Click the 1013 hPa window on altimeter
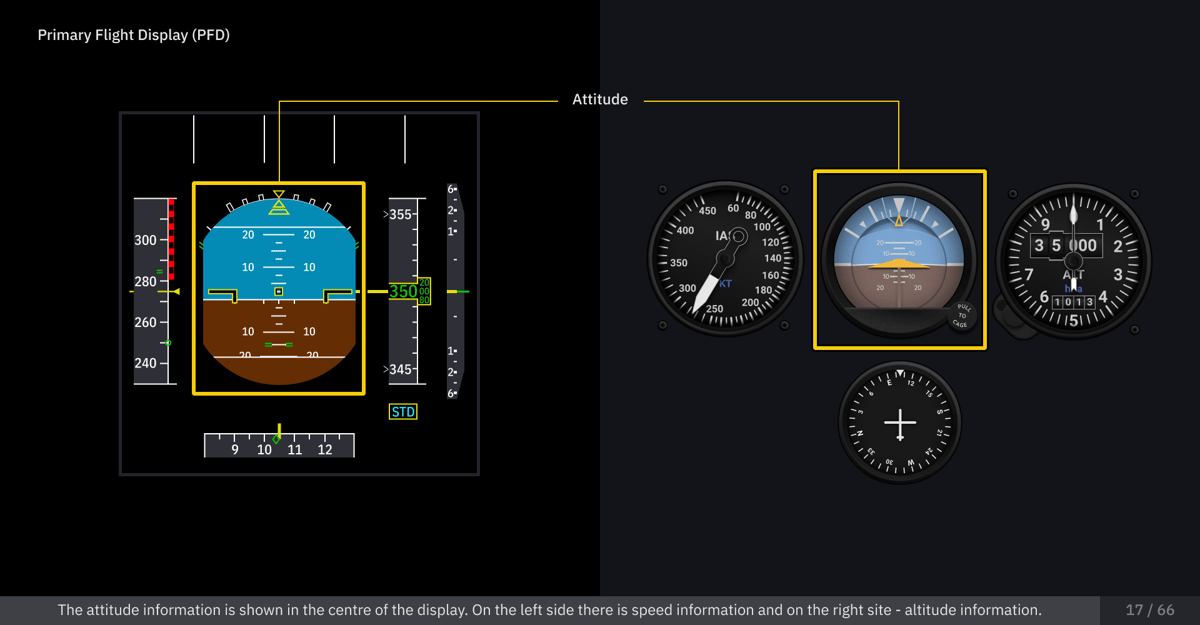This screenshot has width=1200, height=625. (x=1072, y=302)
